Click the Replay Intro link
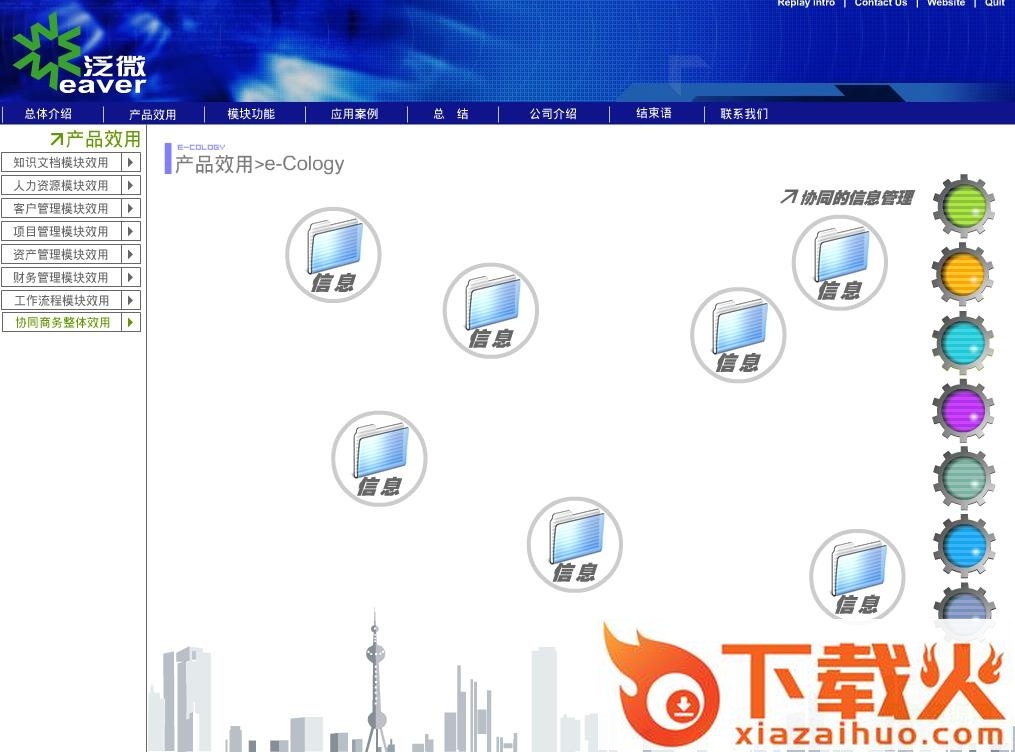 [806, 4]
